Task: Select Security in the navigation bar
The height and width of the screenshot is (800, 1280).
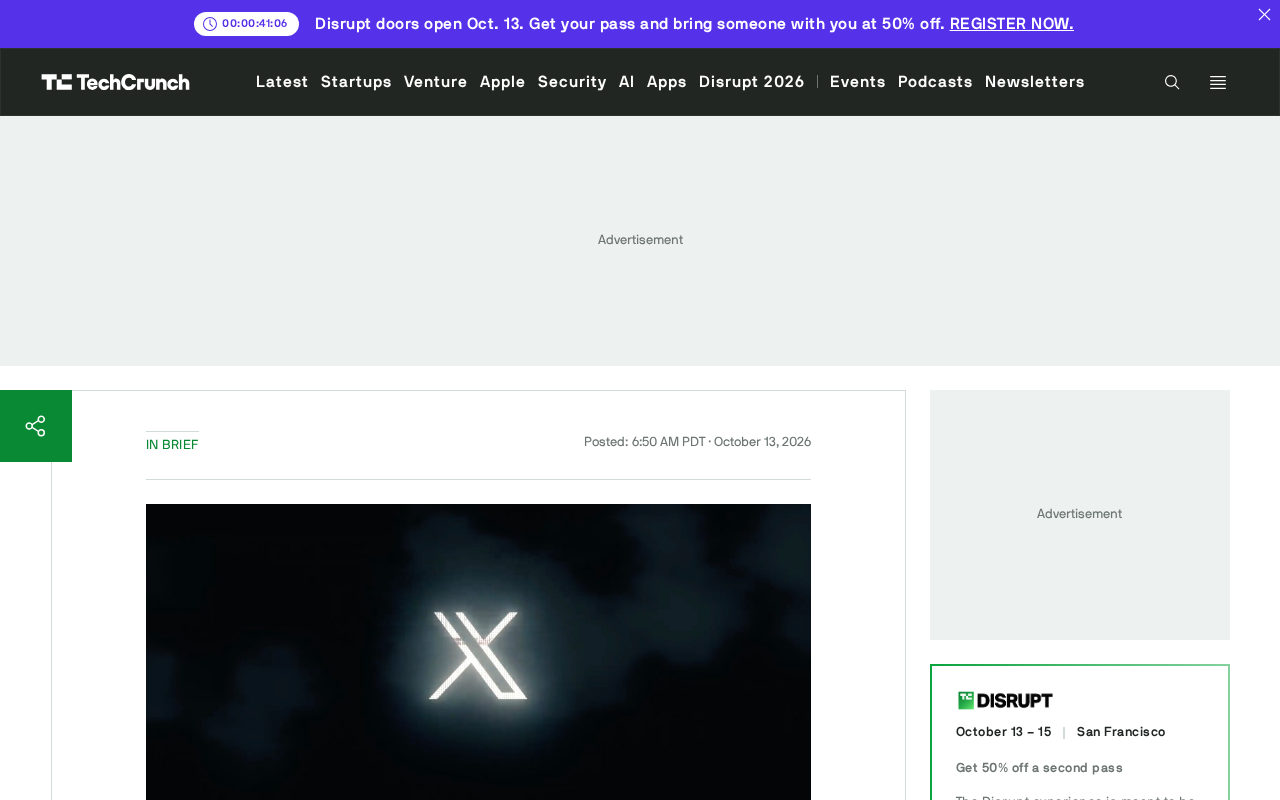Action: tap(572, 82)
